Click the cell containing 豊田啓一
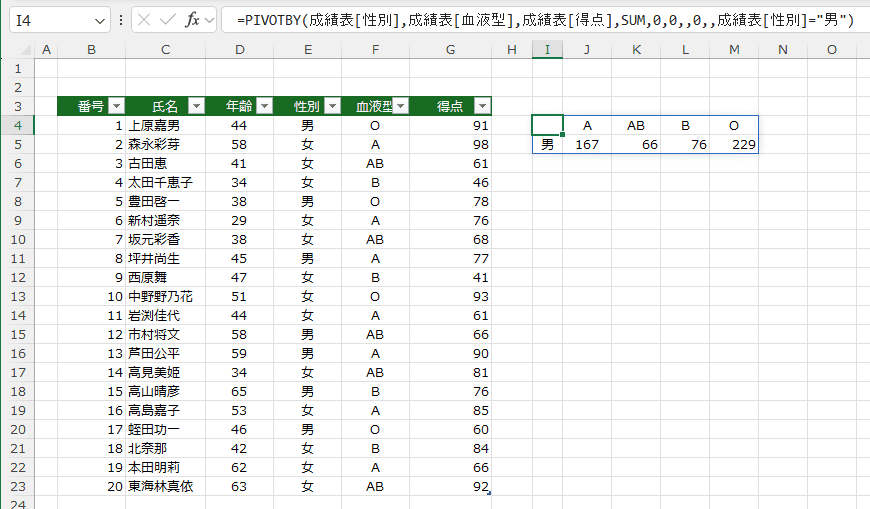The image size is (870, 509). [x=165, y=201]
